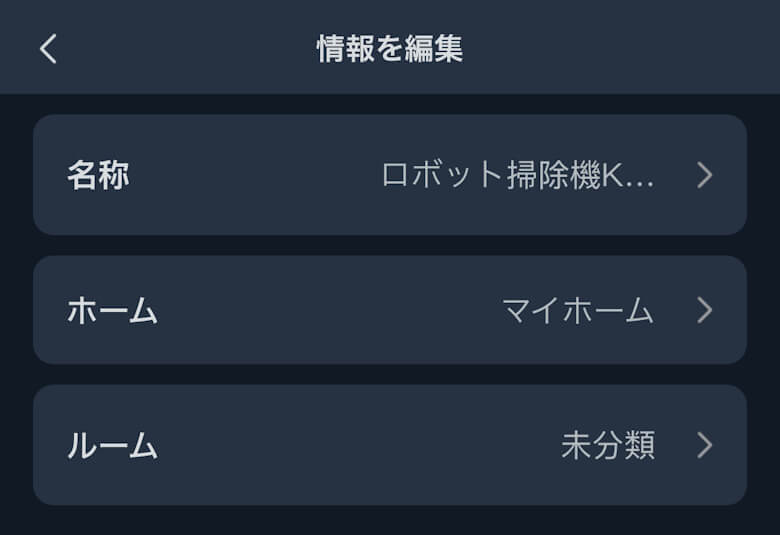Open the 名称 setting label
The image size is (780, 535).
click(98, 176)
